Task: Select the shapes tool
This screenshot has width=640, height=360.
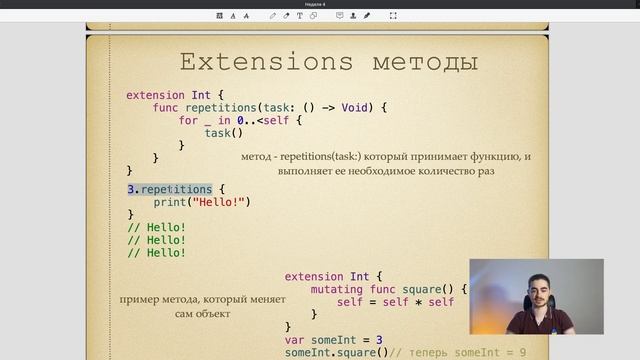Action: pos(313,16)
